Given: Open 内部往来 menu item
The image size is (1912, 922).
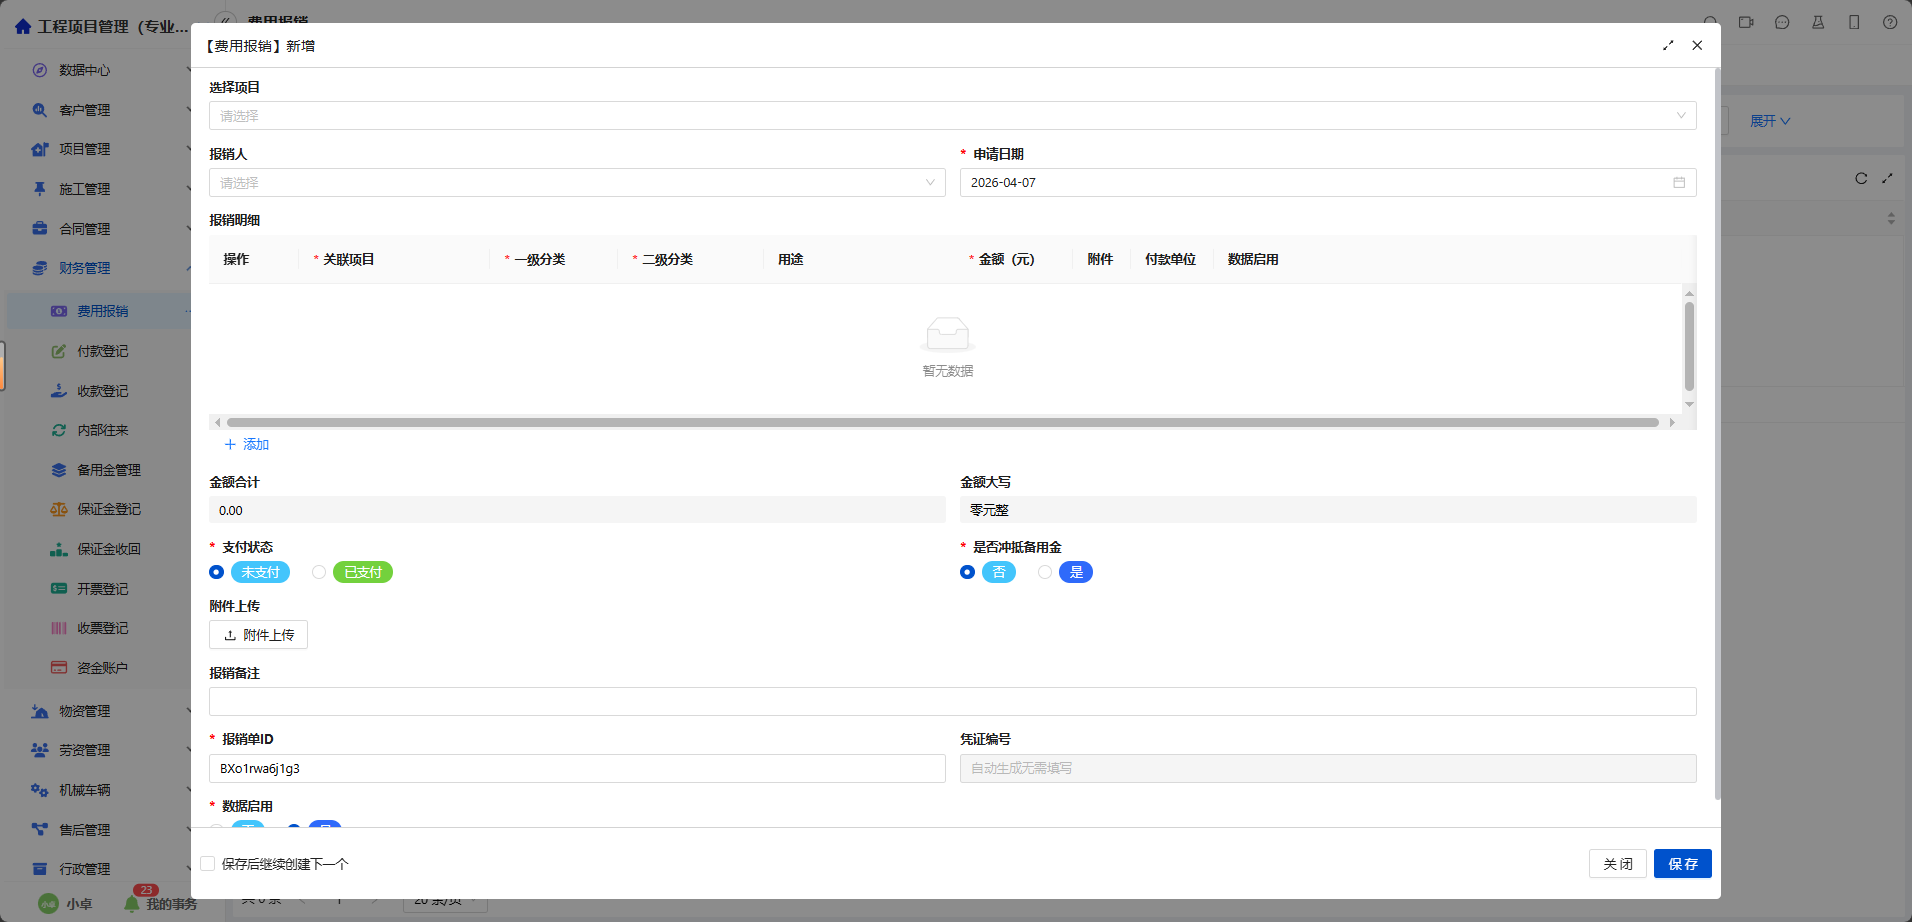Looking at the screenshot, I should [x=102, y=431].
